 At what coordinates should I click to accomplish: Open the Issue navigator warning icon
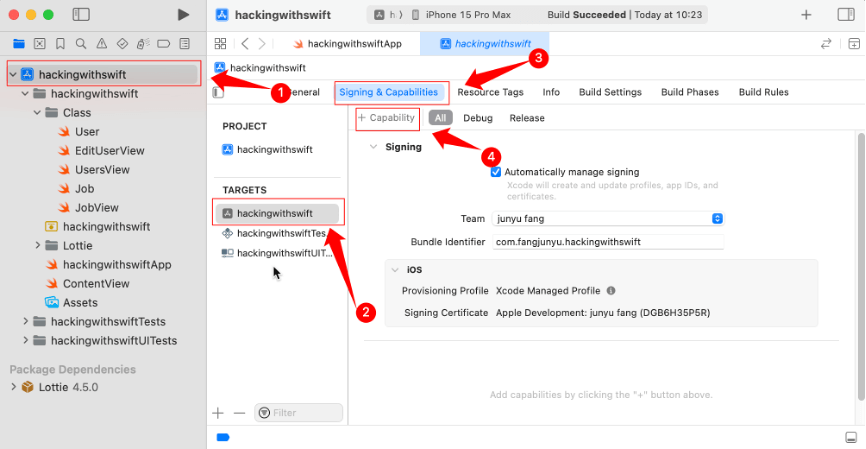(102, 44)
